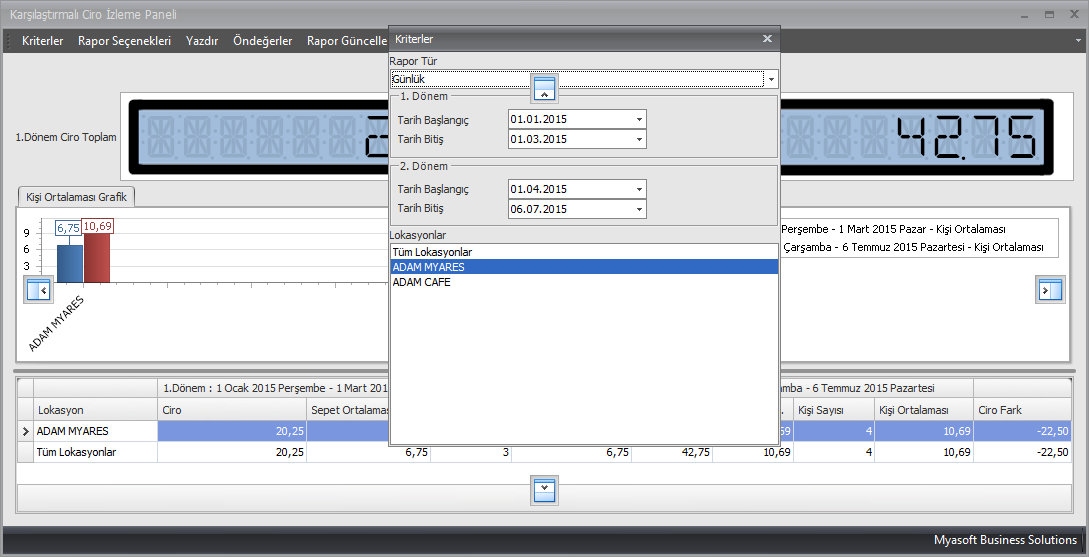Viewport: 1089px width, 557px height.
Task: Select Tüm Lokasyonlar in the list
Action: click(584, 252)
